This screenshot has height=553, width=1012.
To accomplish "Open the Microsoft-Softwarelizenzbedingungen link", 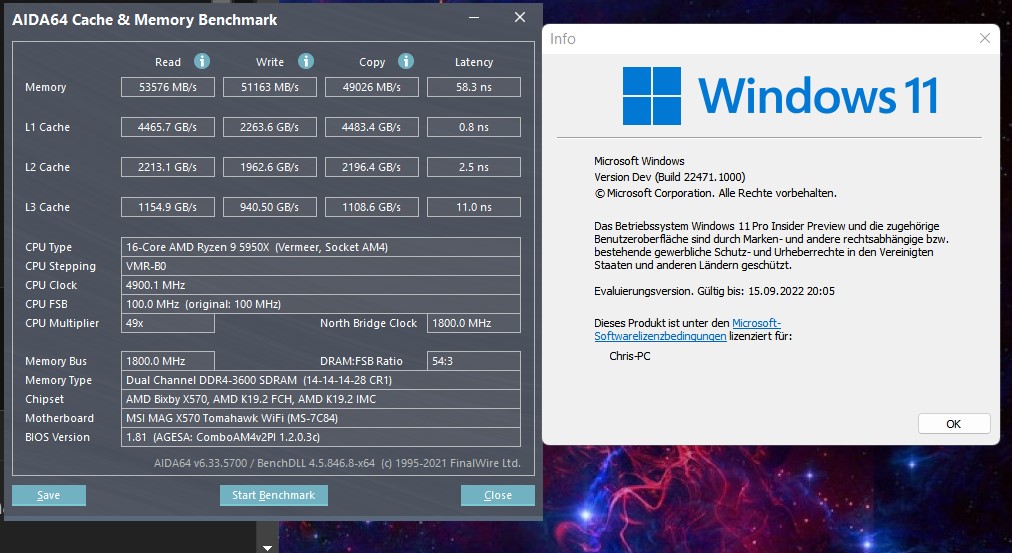I will pyautogui.click(x=688, y=329).
